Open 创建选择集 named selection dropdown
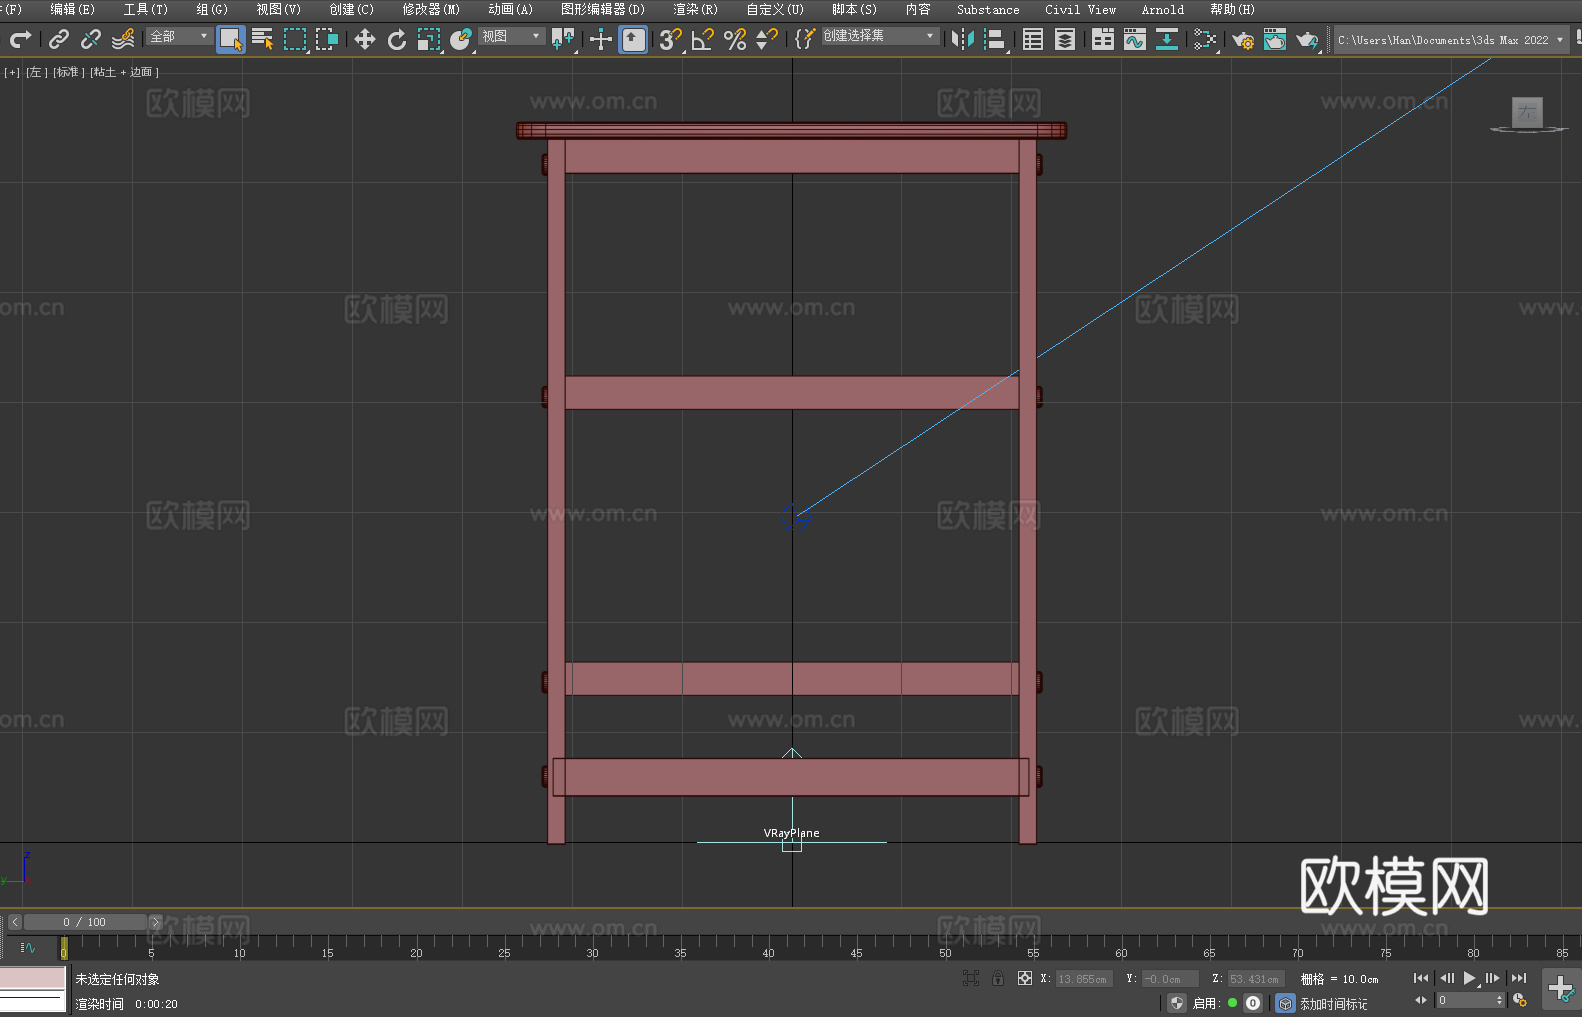1582x1017 pixels. pos(880,36)
